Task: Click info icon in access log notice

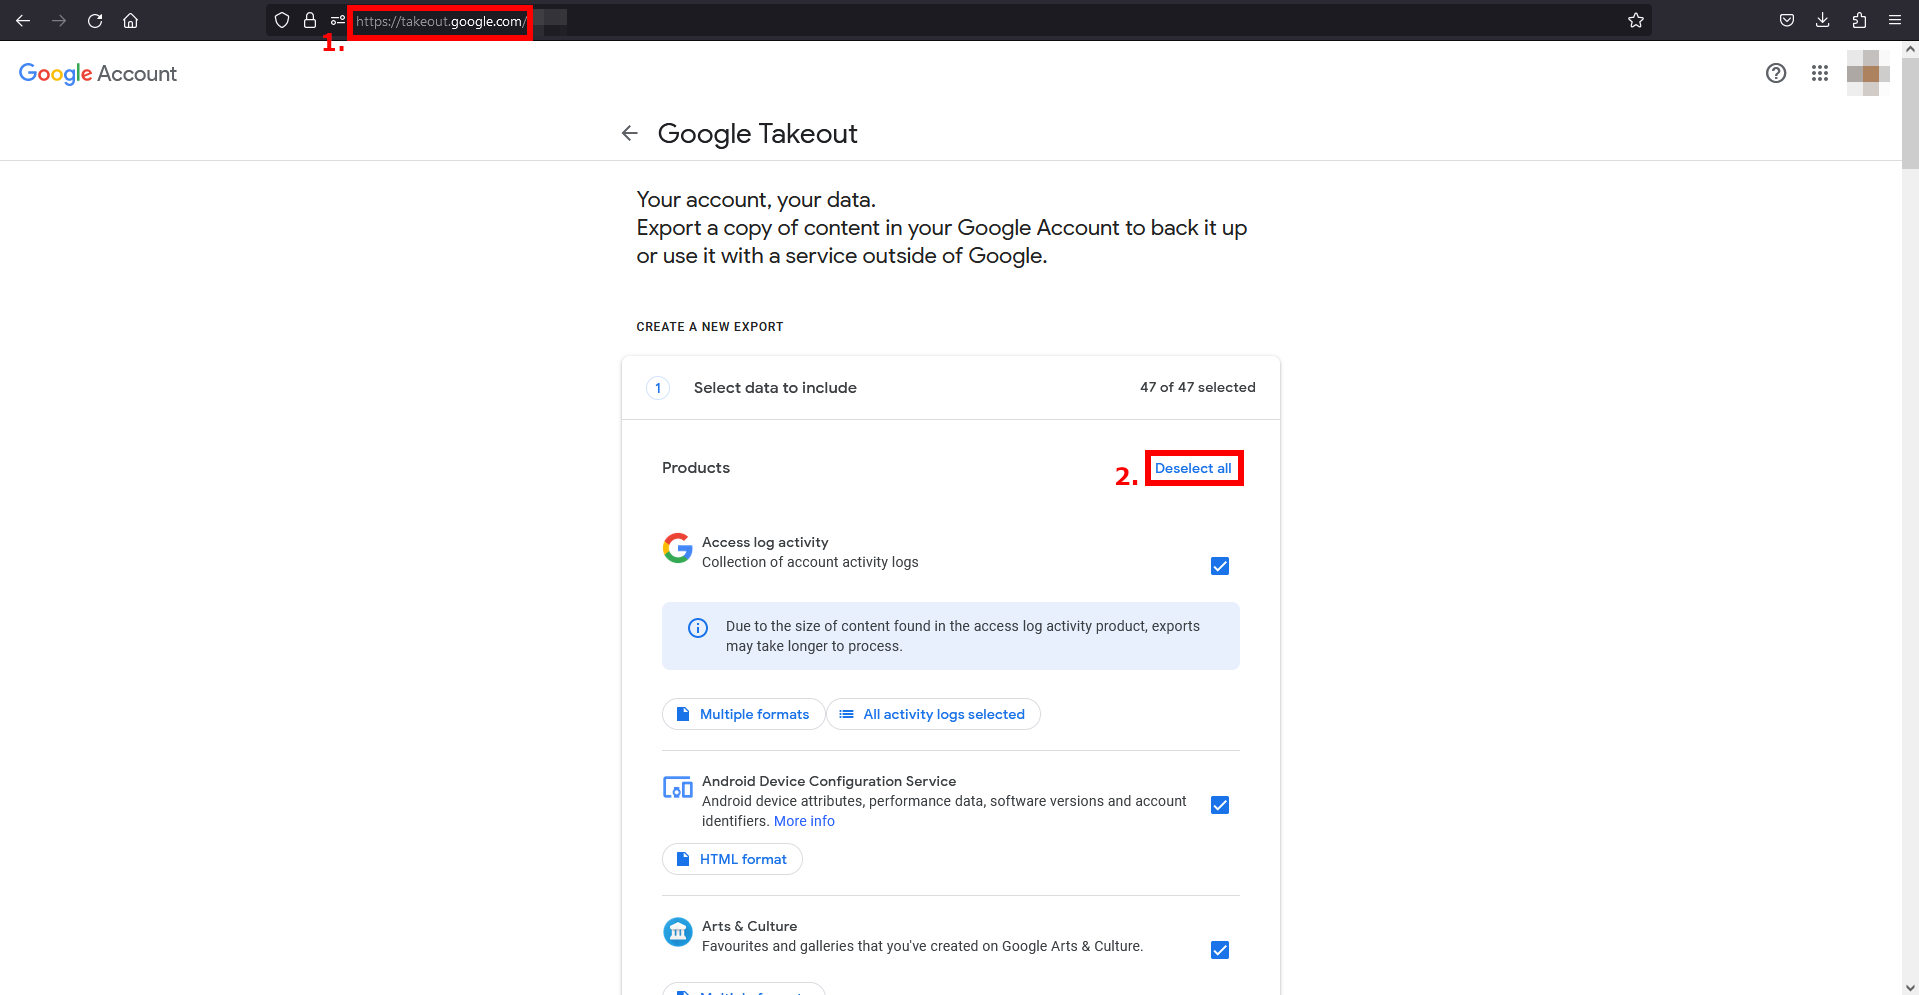Action: pyautogui.click(x=698, y=628)
